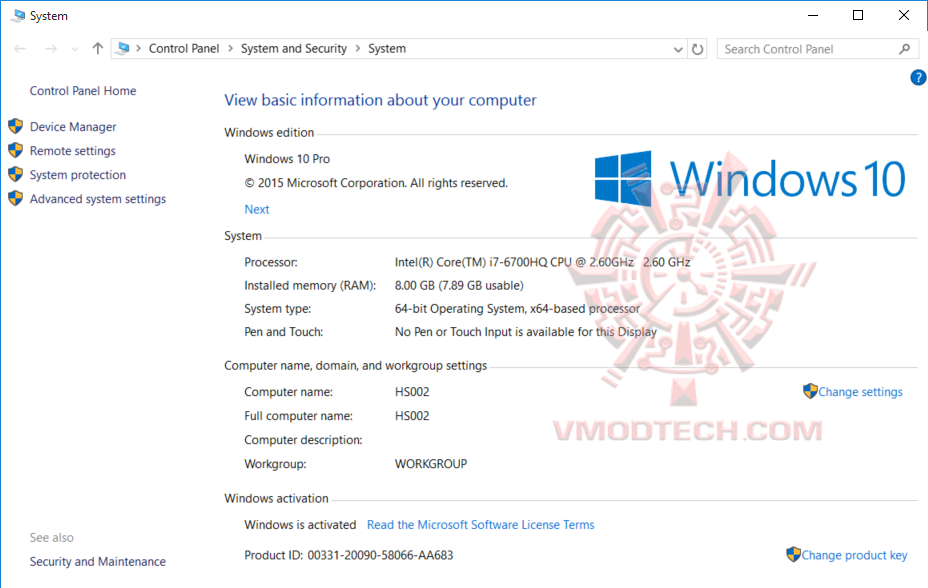Click the Next link under Windows edition
This screenshot has width=928, height=588.
256,209
